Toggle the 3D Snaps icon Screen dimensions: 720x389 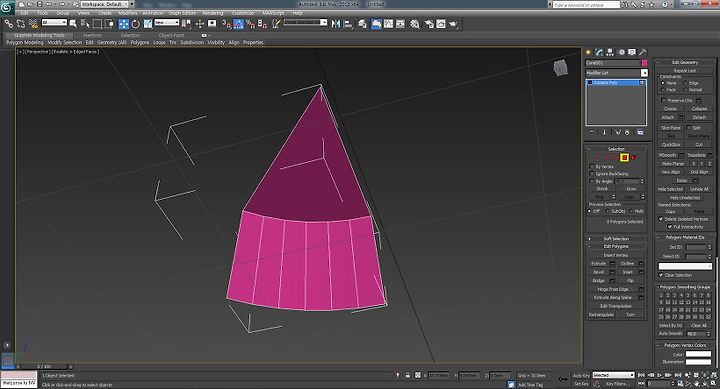[x=226, y=24]
